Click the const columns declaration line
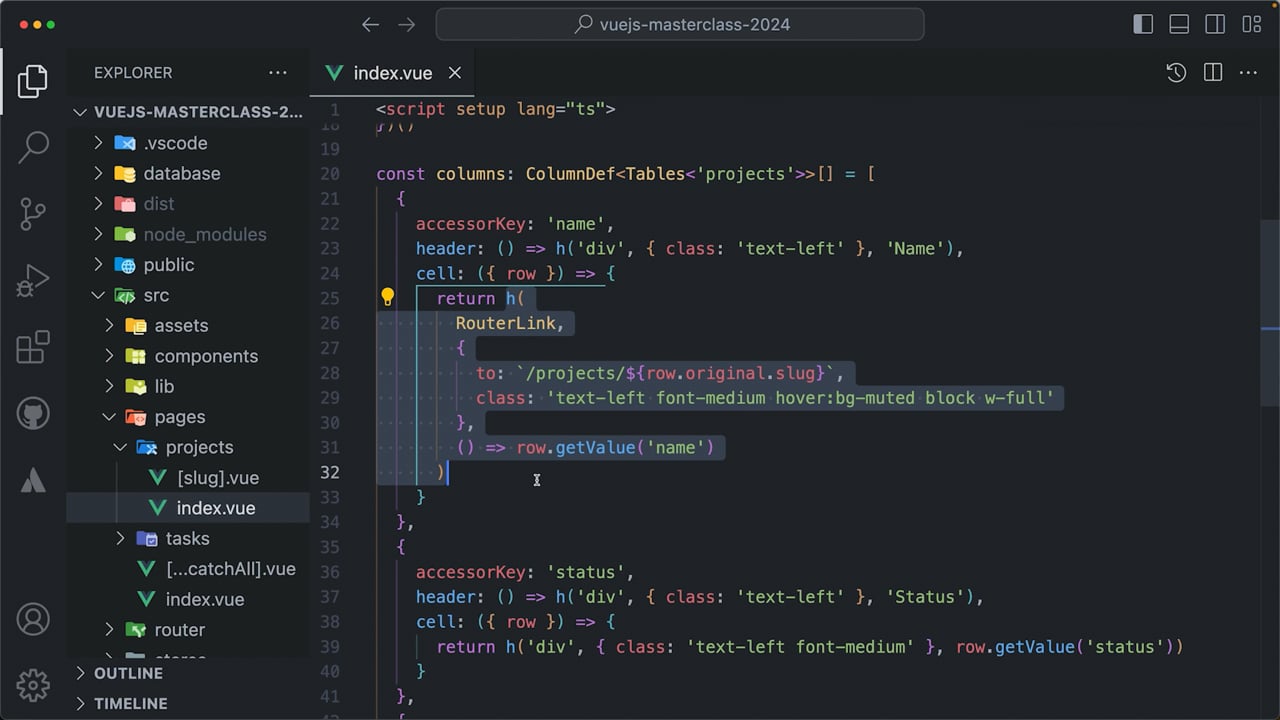Image resolution: width=1280 pixels, height=720 pixels. pos(626,174)
